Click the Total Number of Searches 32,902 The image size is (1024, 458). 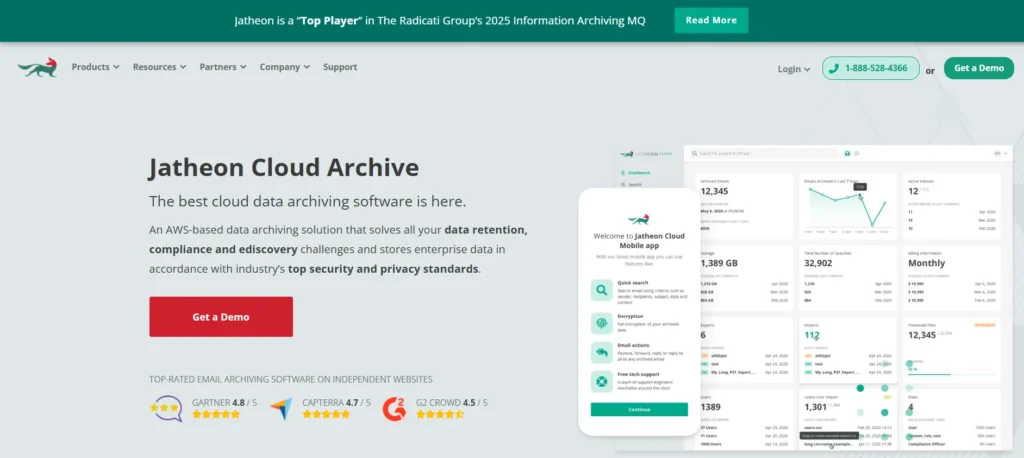[x=818, y=263]
